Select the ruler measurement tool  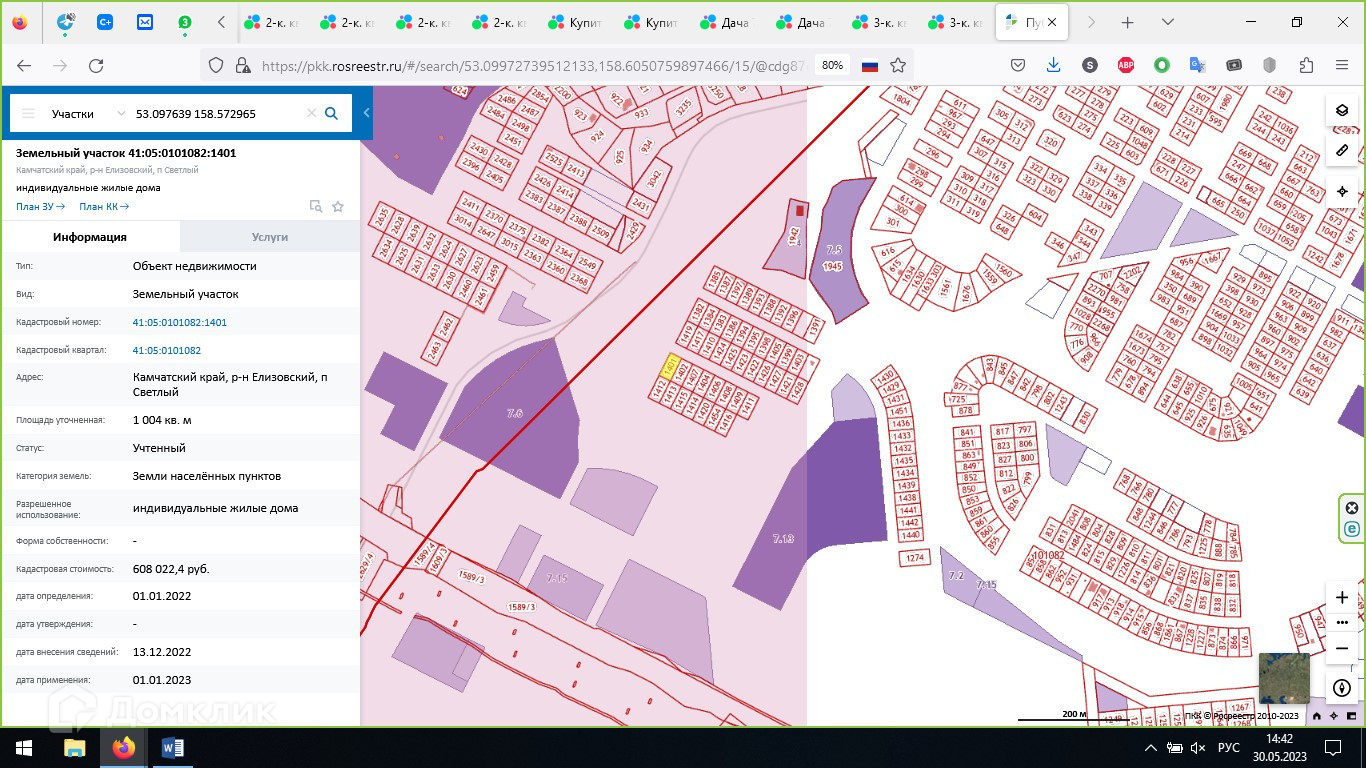1342,151
